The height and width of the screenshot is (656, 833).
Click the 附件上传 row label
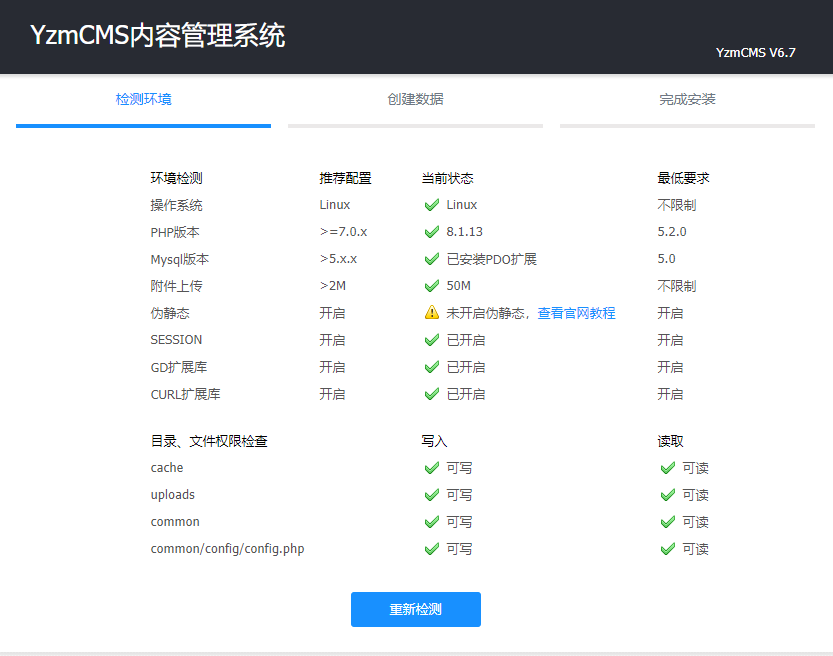pos(176,286)
